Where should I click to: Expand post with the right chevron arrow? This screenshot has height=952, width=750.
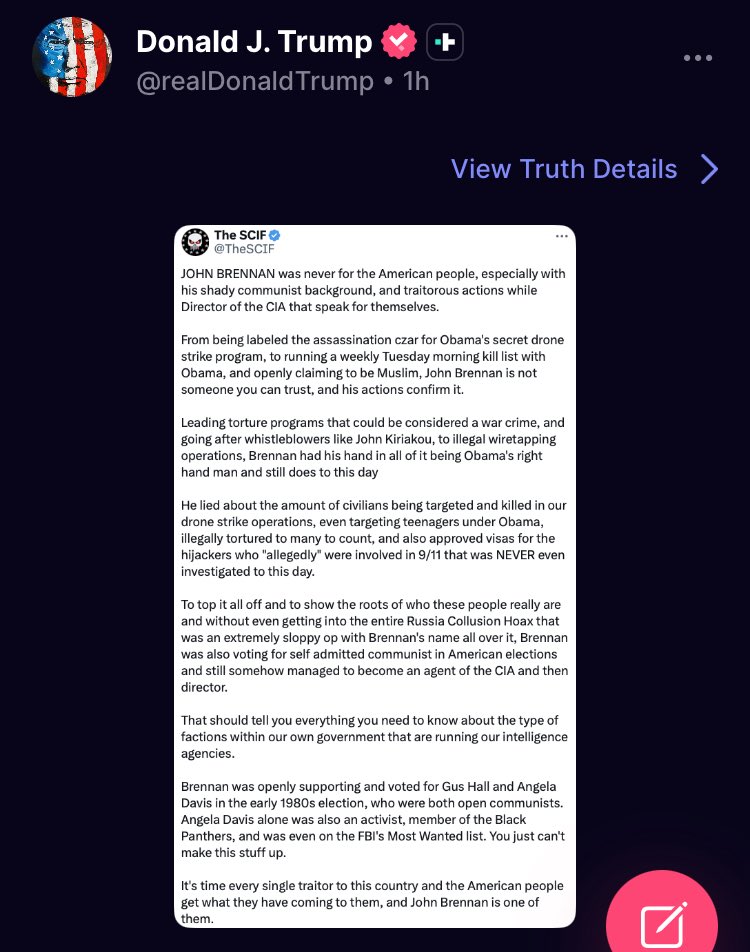(x=709, y=169)
